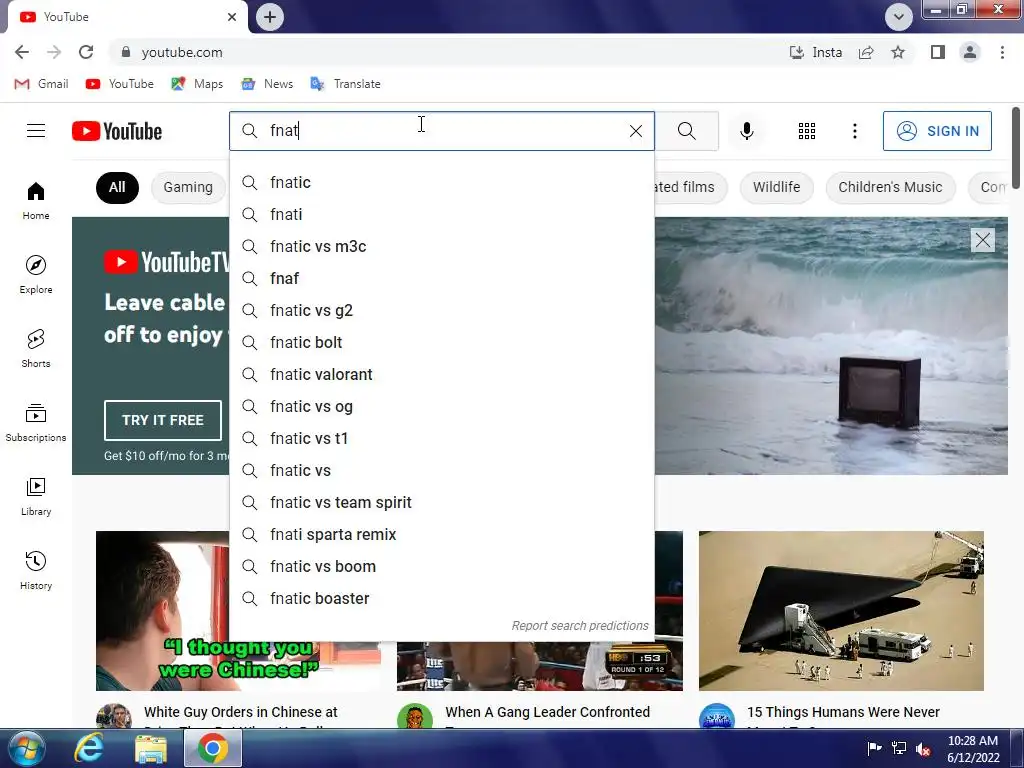Choose 'fnati sparta remix' suggestion
1024x768 pixels.
441,534
